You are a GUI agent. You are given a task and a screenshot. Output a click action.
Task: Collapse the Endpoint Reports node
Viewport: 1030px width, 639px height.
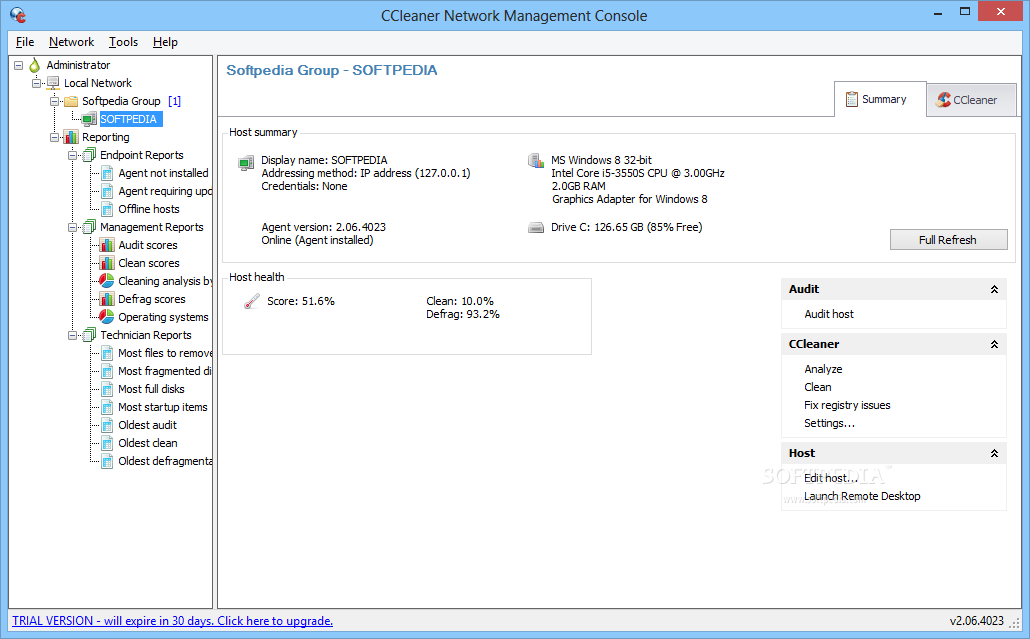click(x=72, y=155)
